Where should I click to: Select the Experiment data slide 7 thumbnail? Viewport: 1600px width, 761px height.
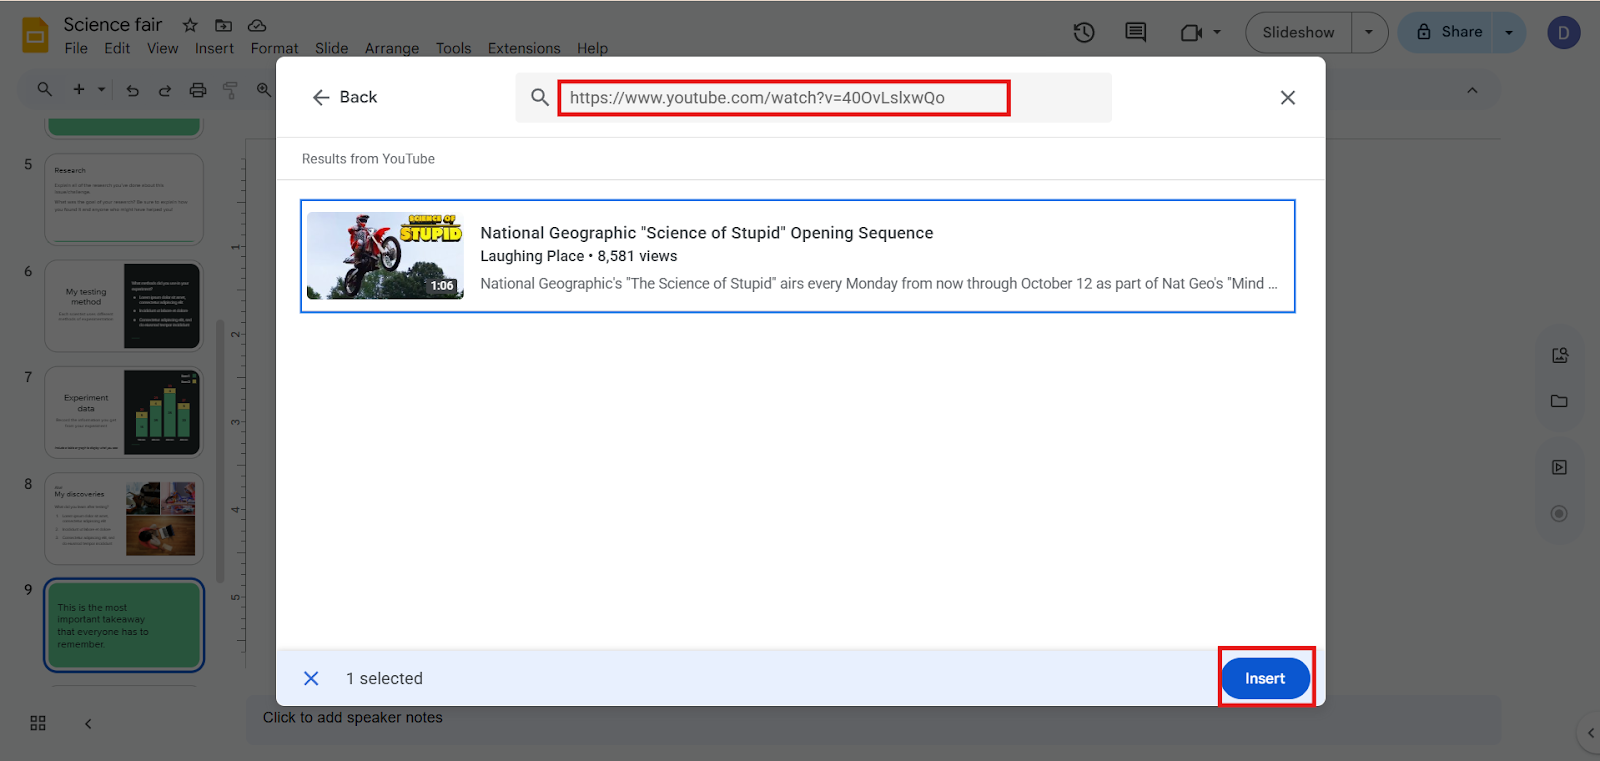pos(124,412)
